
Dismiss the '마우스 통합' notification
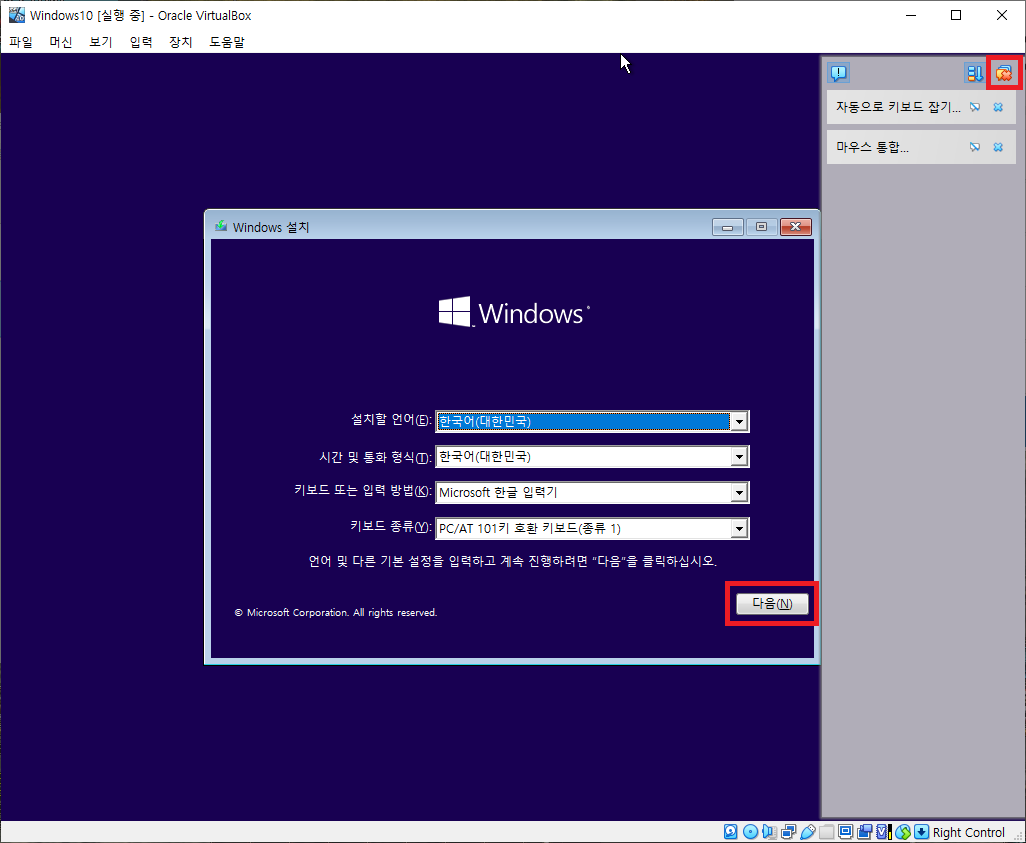[x=998, y=147]
